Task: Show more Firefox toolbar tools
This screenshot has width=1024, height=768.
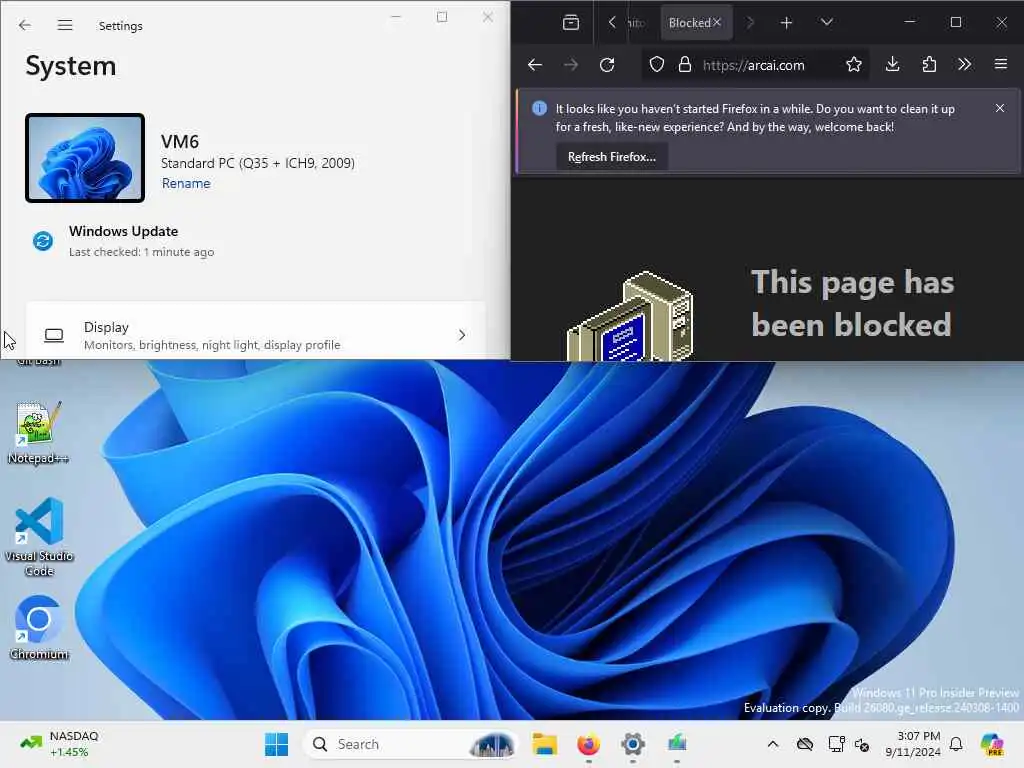Action: point(965,65)
